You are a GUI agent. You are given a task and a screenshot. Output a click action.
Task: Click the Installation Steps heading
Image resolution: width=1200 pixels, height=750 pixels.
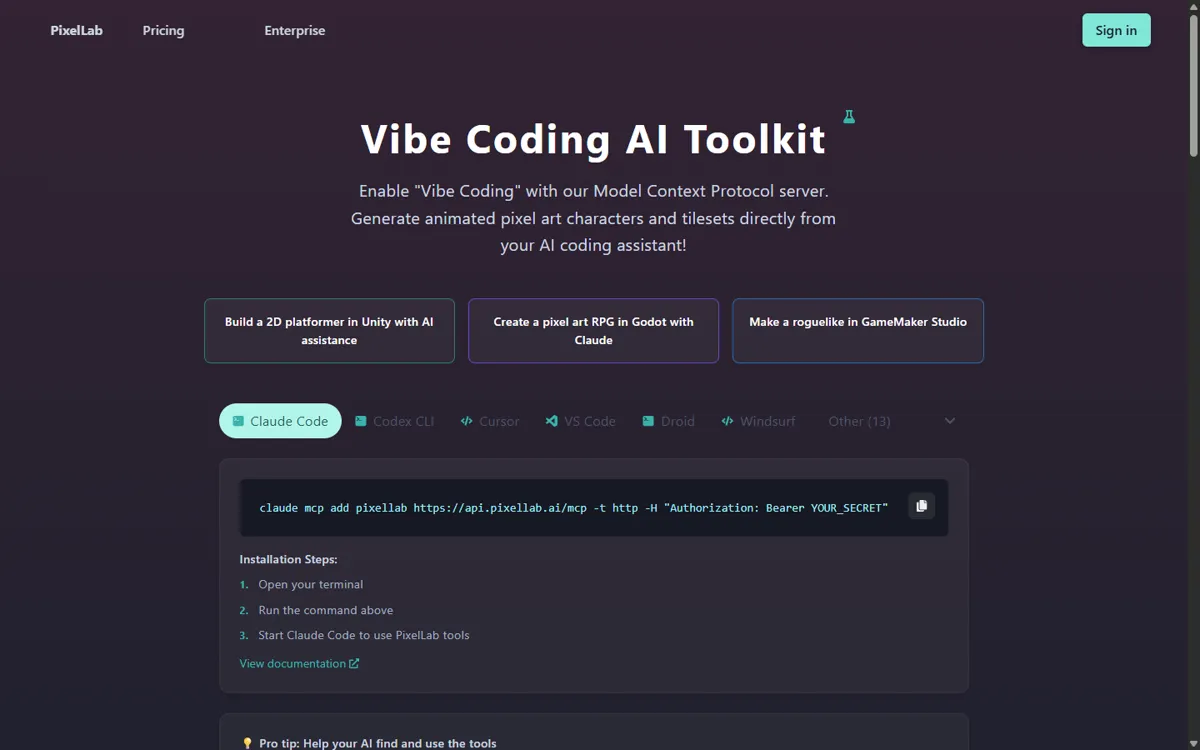(288, 559)
